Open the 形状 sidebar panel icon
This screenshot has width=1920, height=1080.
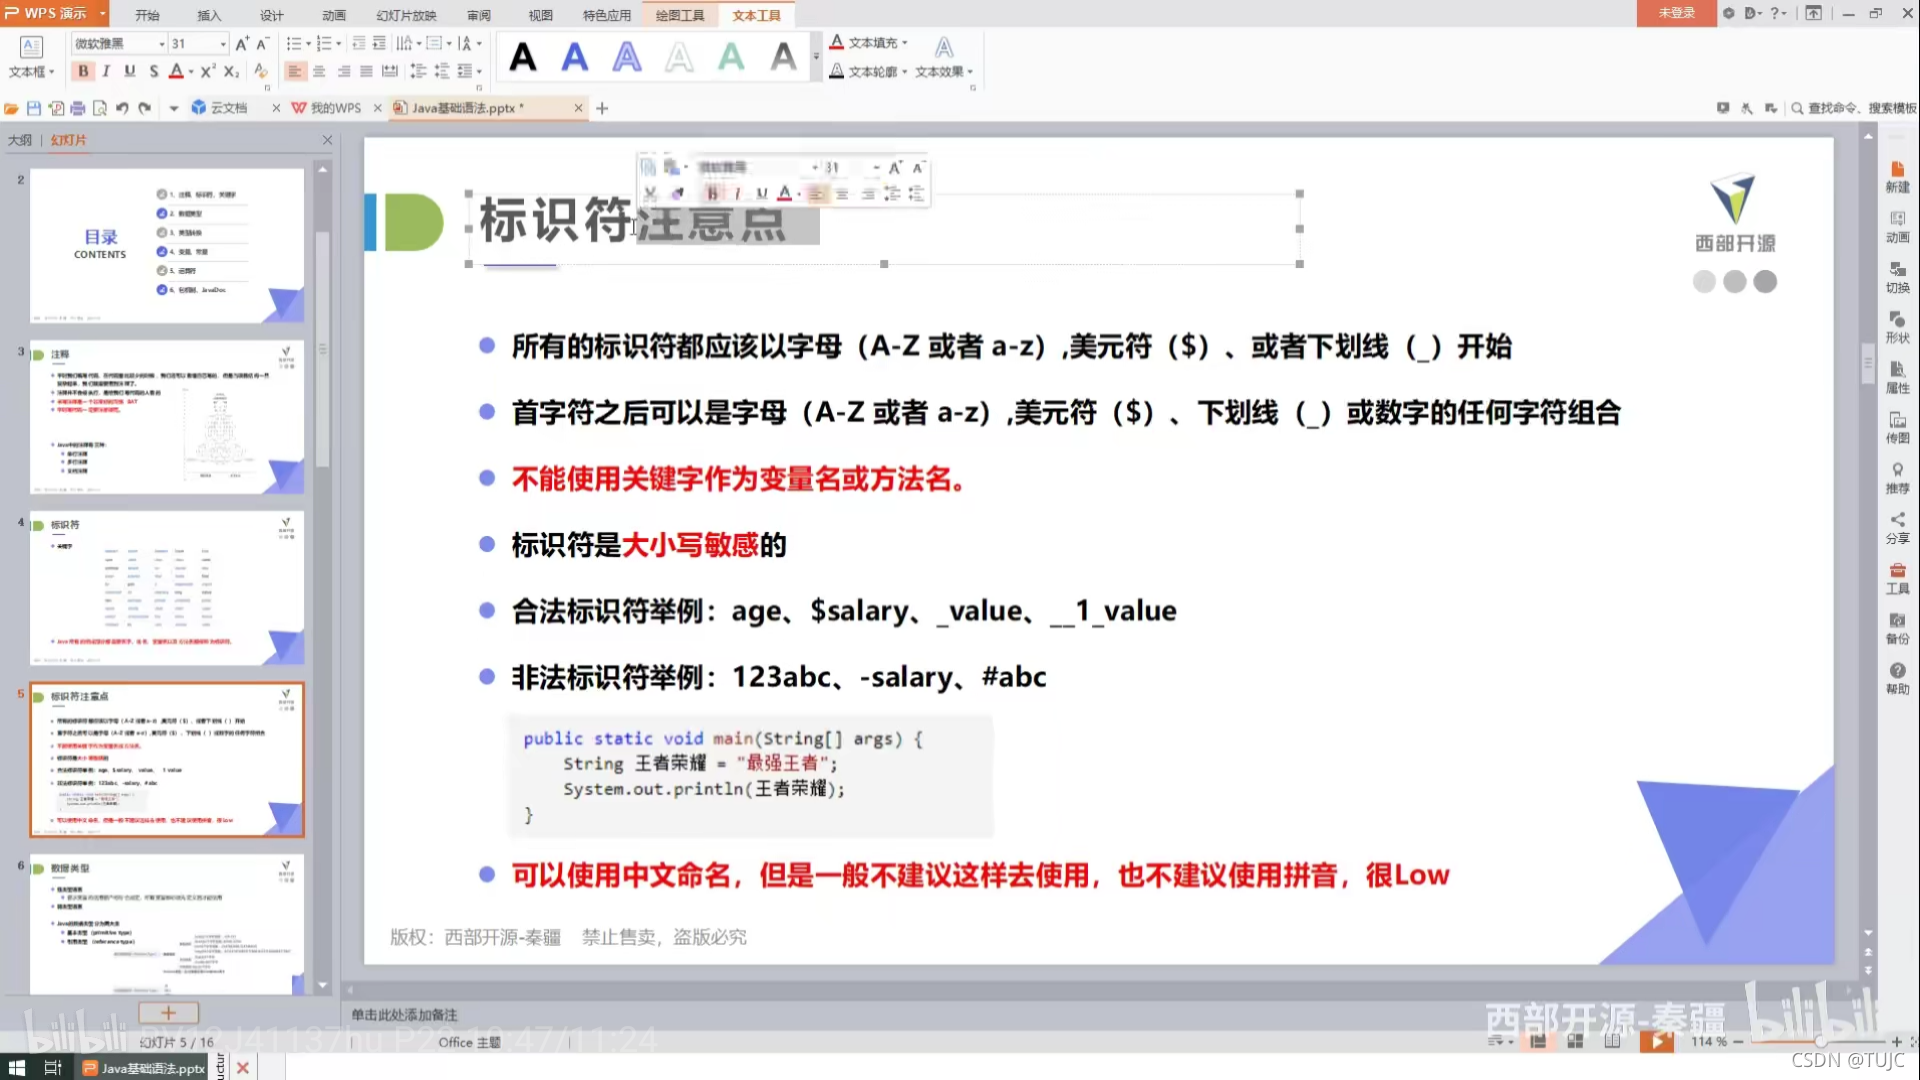pyautogui.click(x=1897, y=327)
